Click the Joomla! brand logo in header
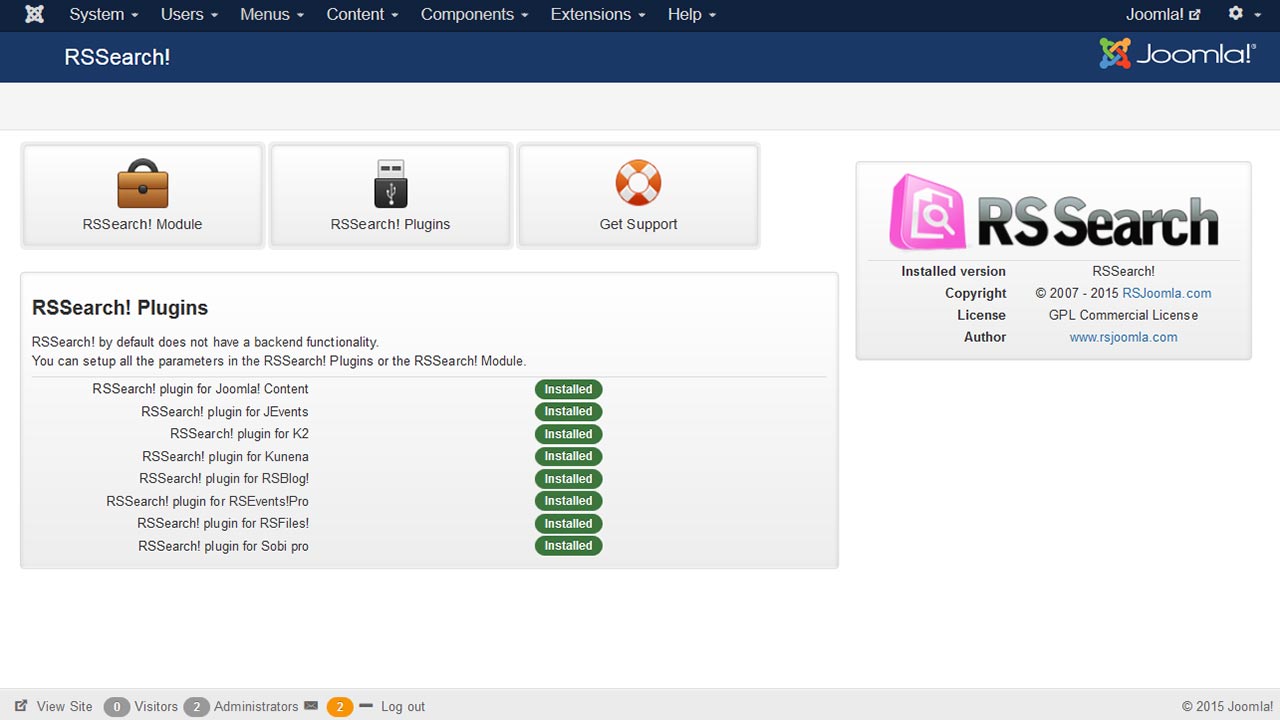 pyautogui.click(x=1177, y=54)
